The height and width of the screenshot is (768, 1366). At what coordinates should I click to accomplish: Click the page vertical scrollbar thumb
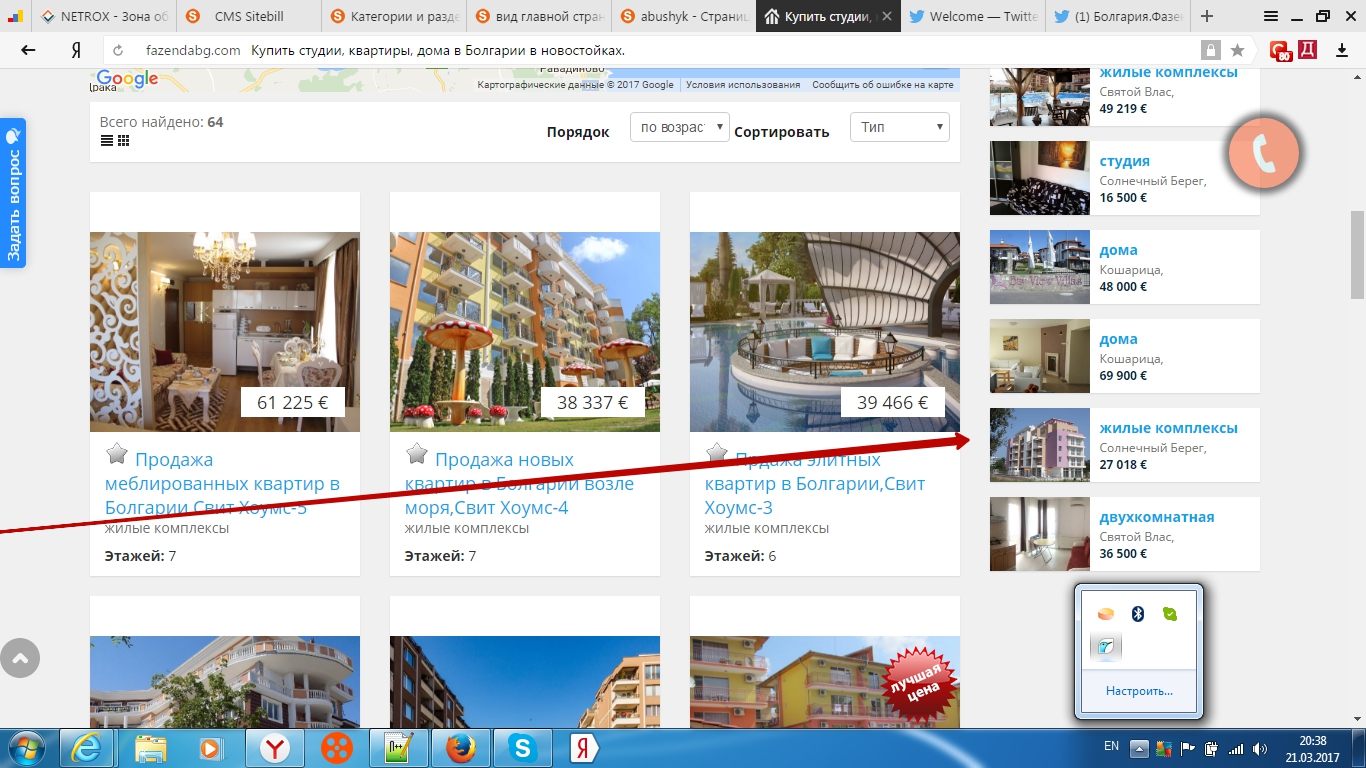coord(1357,254)
